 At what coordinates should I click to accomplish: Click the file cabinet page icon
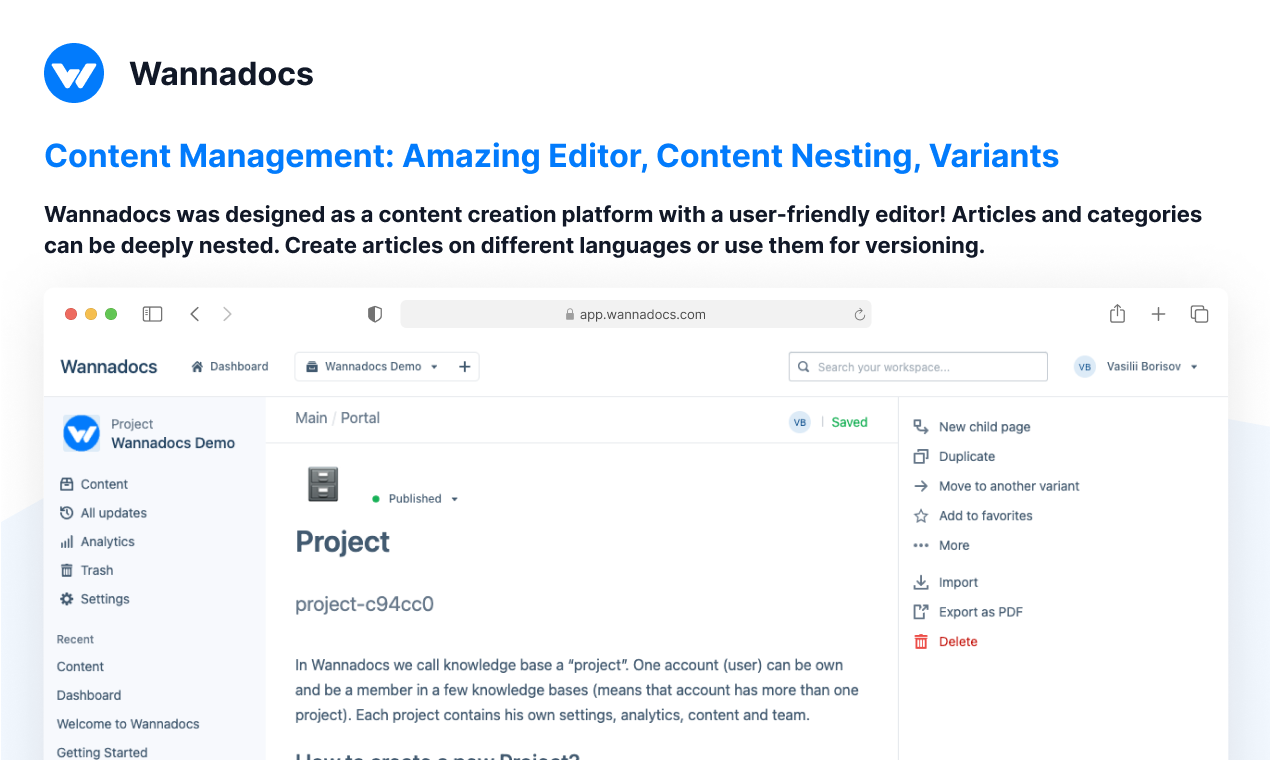click(x=323, y=485)
